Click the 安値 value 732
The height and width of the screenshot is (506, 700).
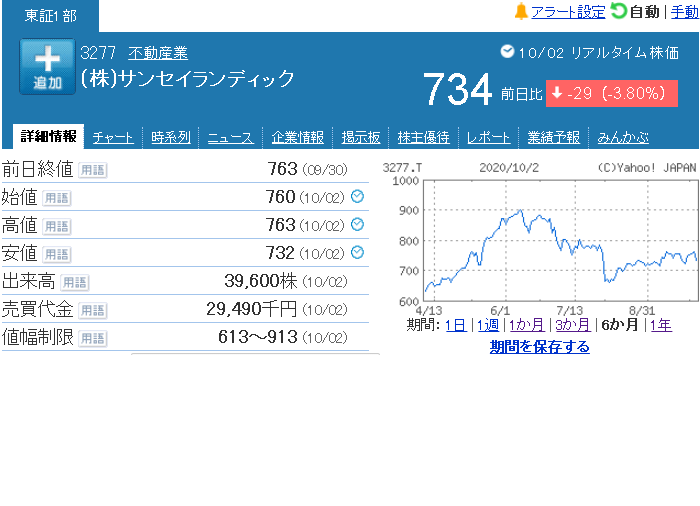280,253
